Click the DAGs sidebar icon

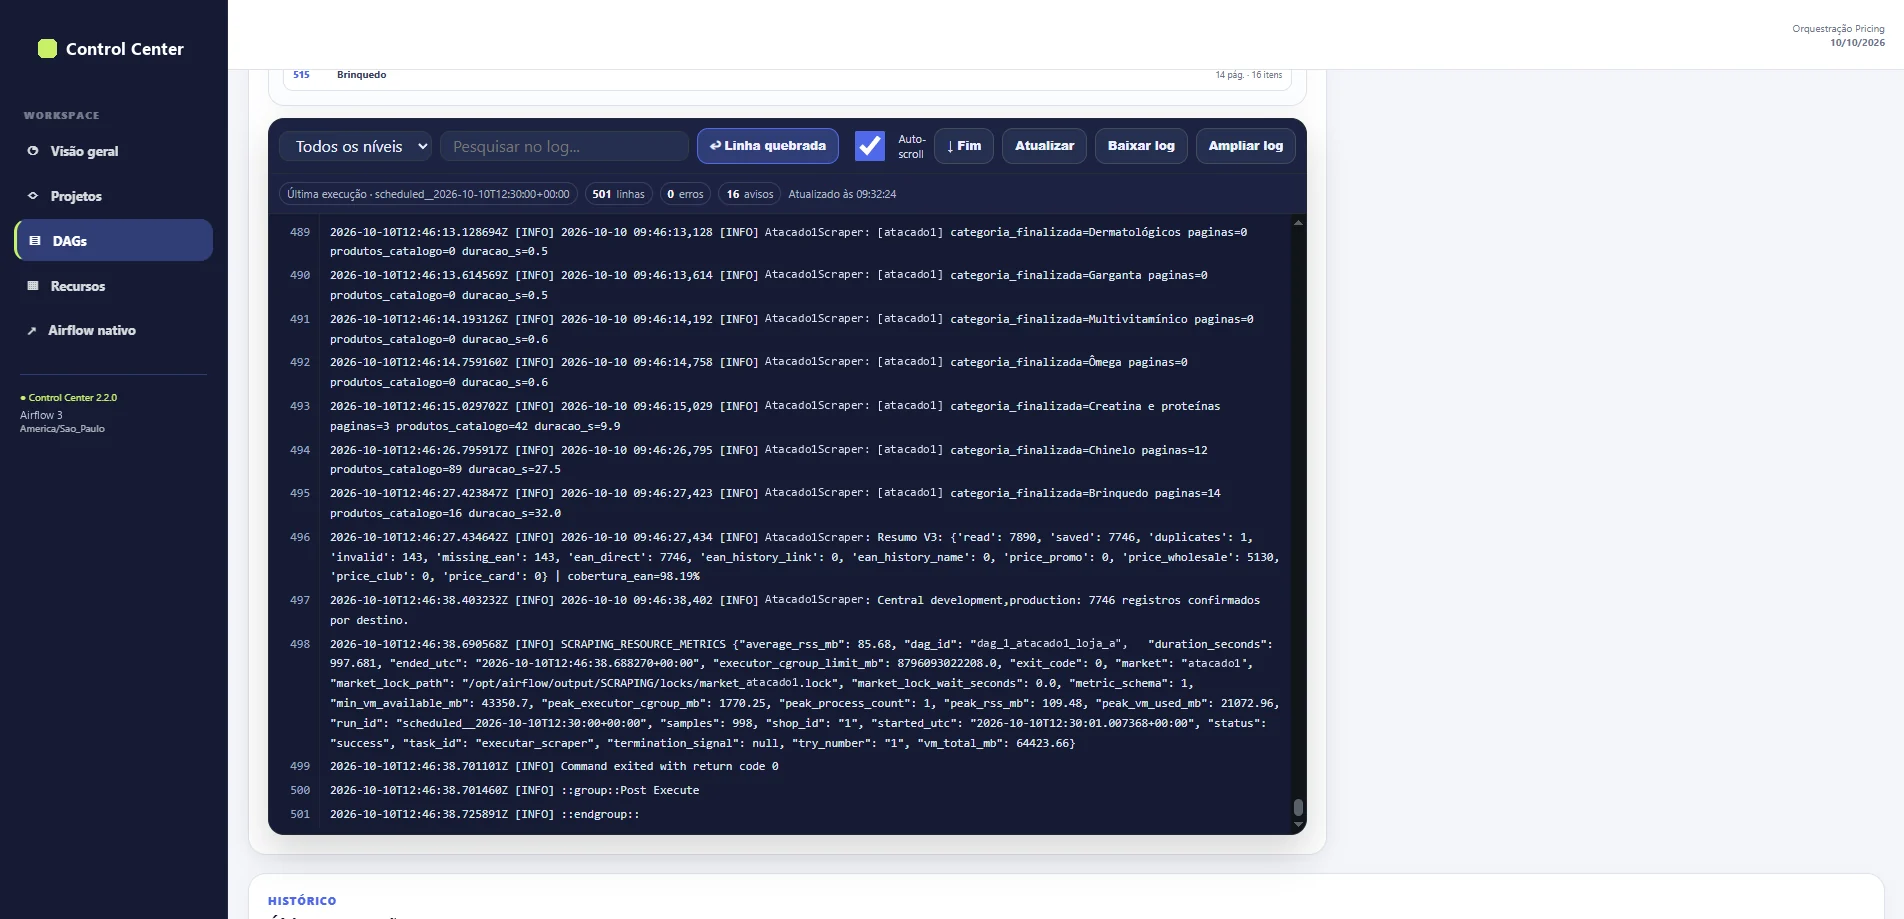[35, 241]
